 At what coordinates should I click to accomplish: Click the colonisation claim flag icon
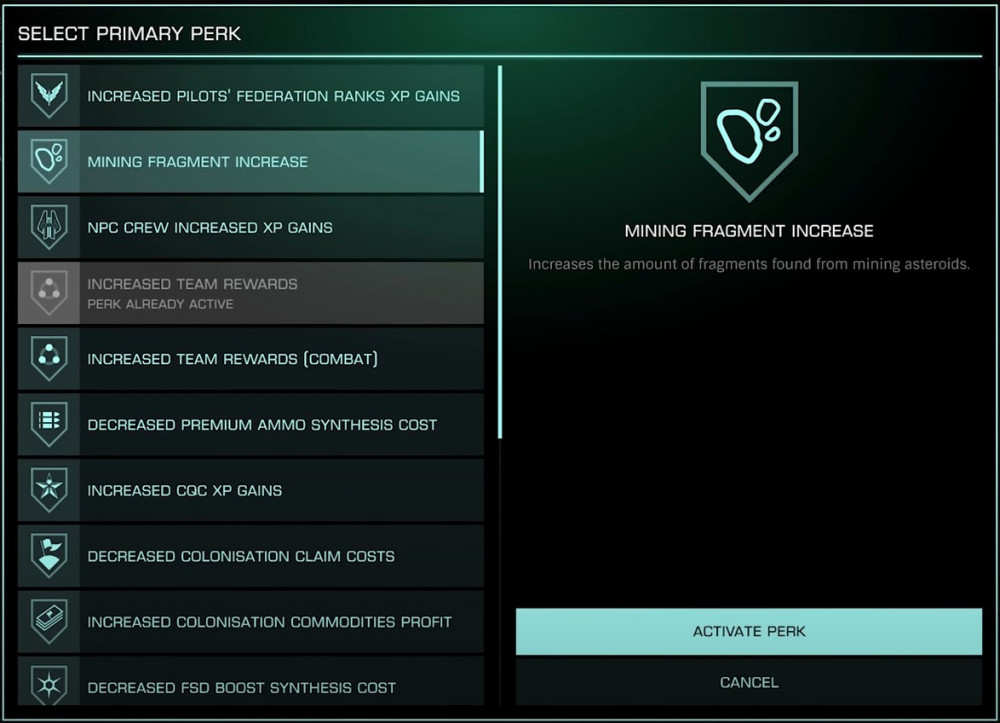tap(49, 555)
